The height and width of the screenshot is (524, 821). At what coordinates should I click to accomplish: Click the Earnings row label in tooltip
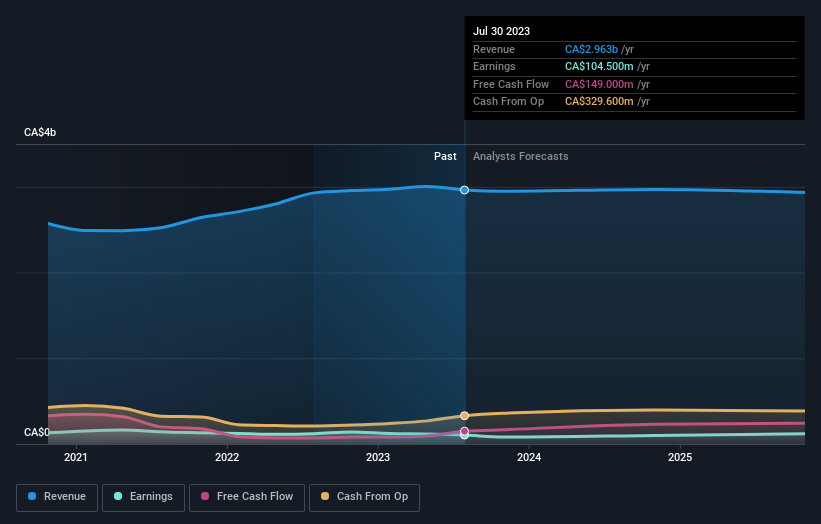pos(494,66)
